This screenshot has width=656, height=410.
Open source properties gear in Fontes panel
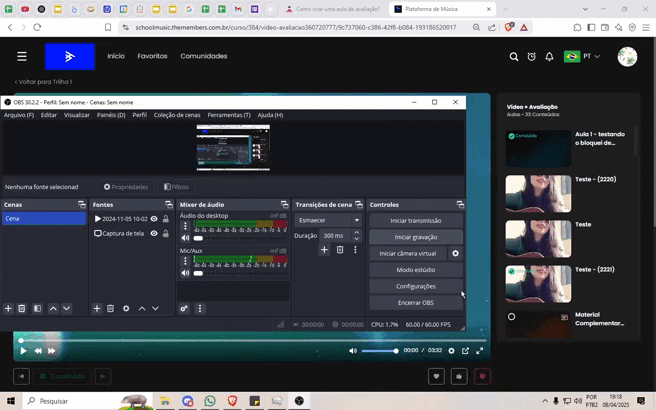pyautogui.click(x=126, y=308)
